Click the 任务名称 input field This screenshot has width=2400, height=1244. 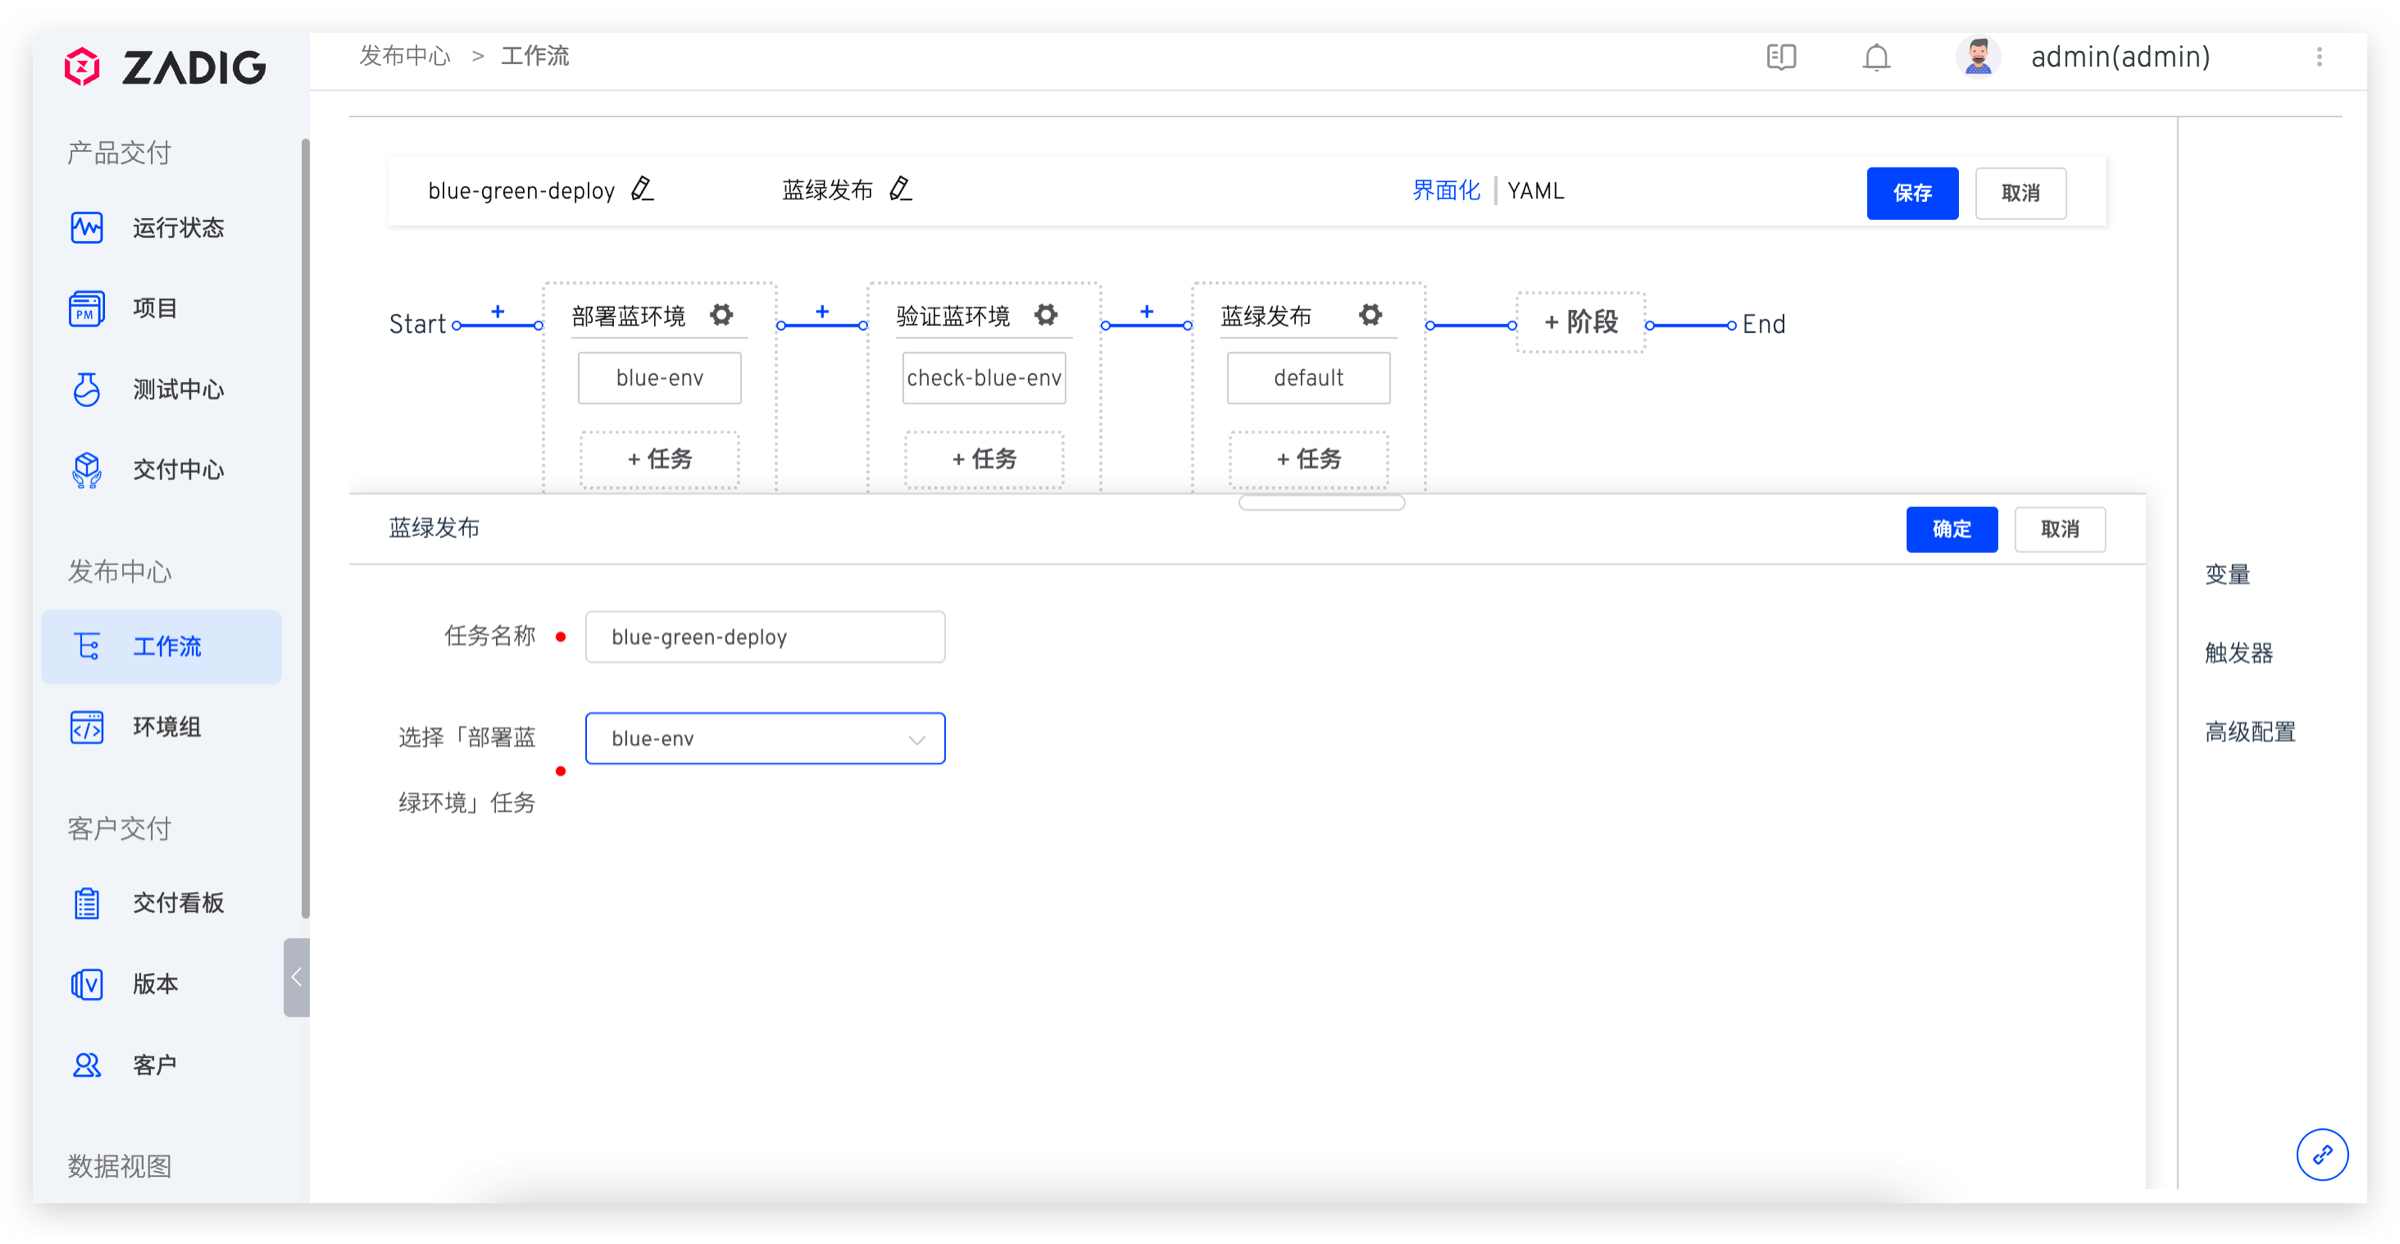tap(765, 637)
